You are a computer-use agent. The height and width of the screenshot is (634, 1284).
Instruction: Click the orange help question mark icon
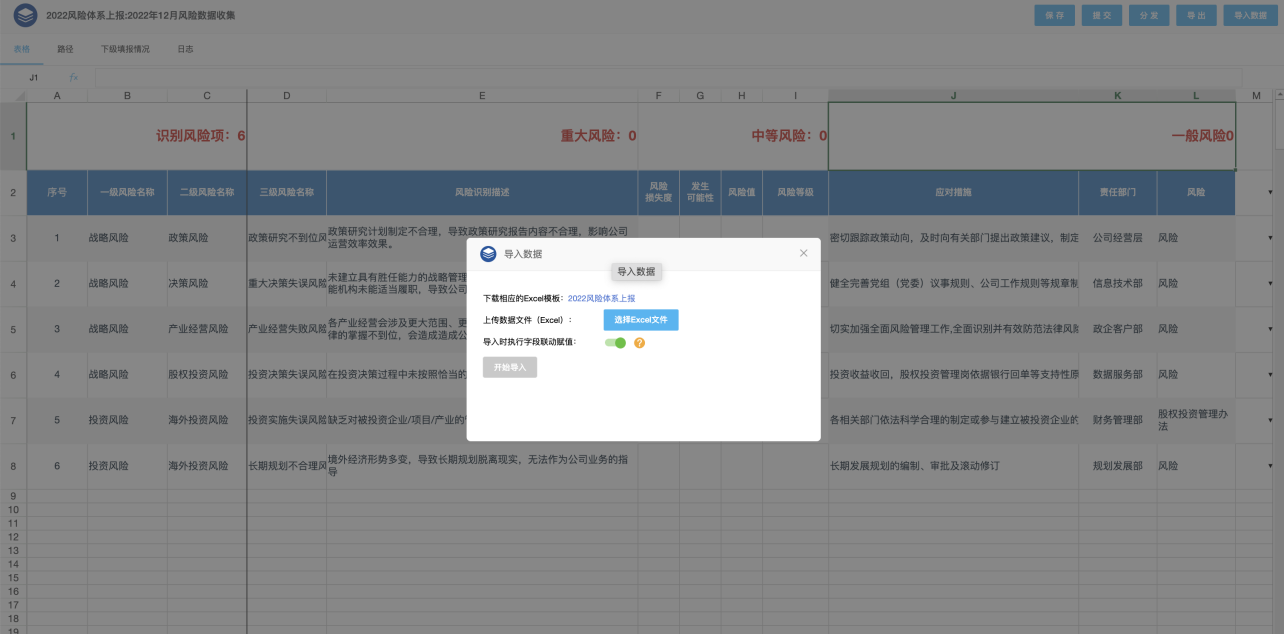coord(640,343)
